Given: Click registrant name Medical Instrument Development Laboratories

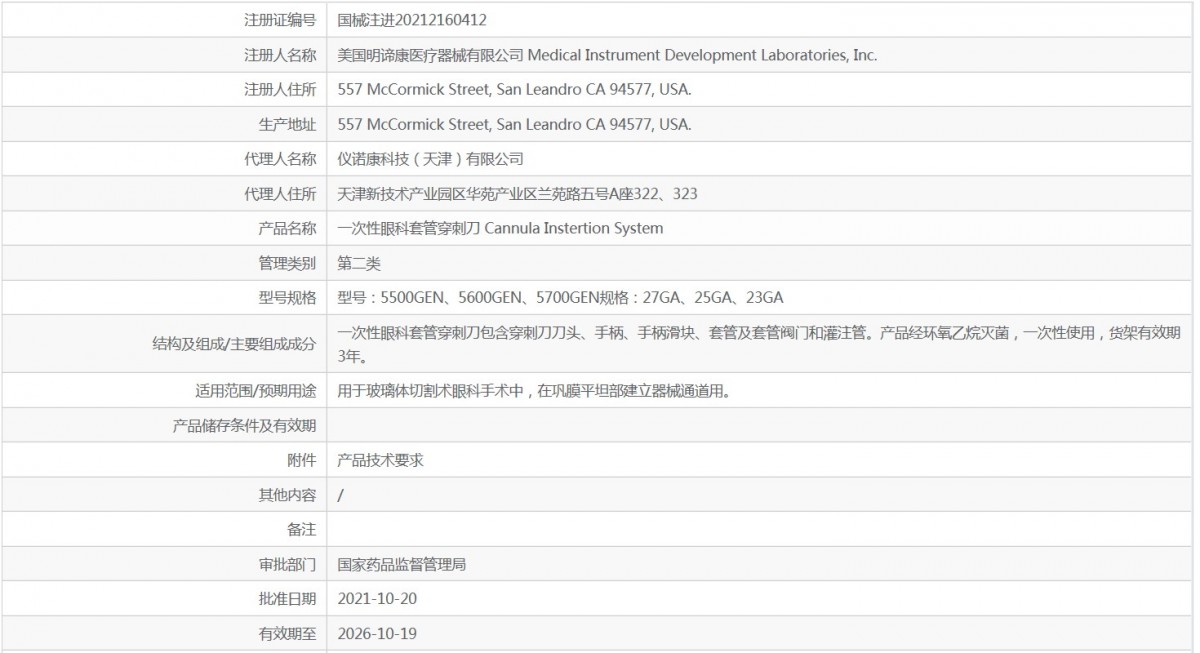Looking at the screenshot, I should tap(702, 55).
